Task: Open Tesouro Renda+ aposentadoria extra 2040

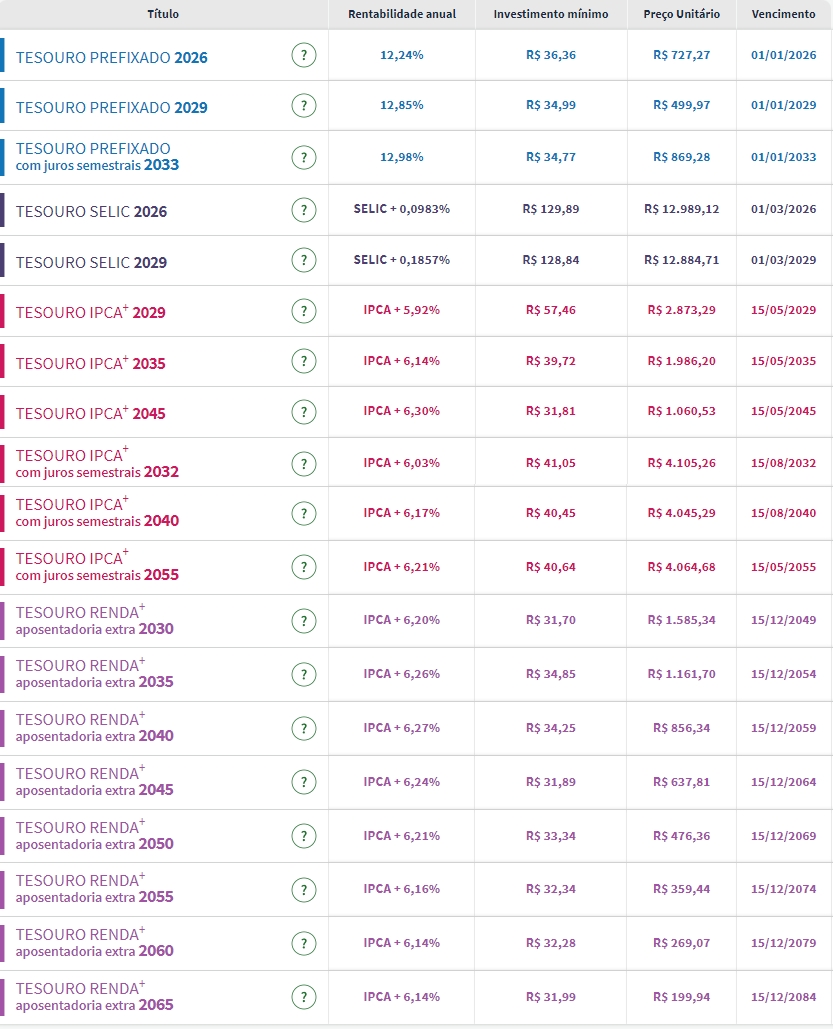Action: point(94,728)
